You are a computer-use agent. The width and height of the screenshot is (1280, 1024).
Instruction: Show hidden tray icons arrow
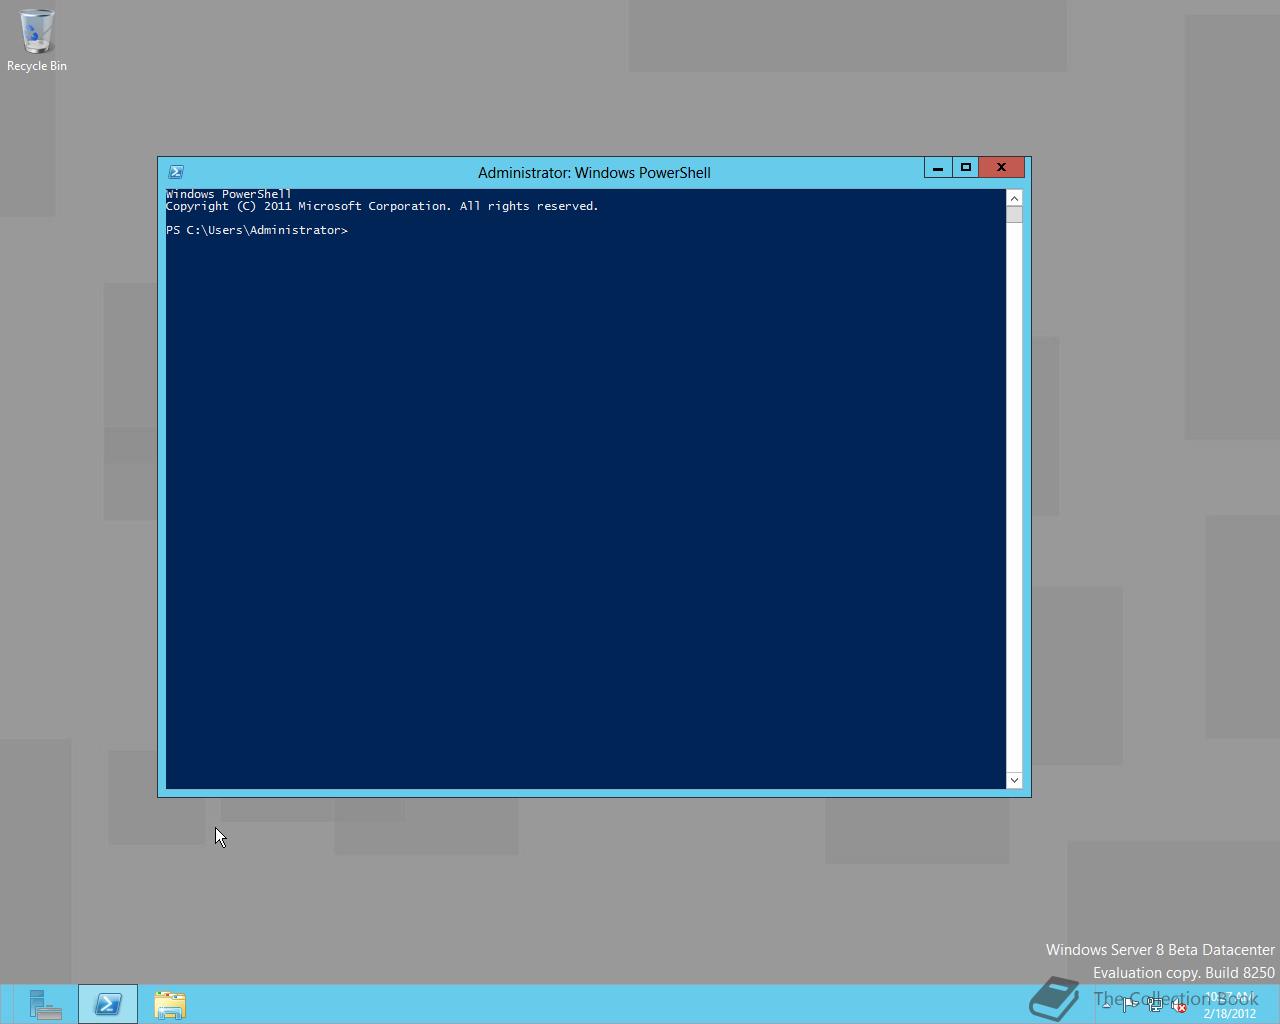coord(1106,1005)
